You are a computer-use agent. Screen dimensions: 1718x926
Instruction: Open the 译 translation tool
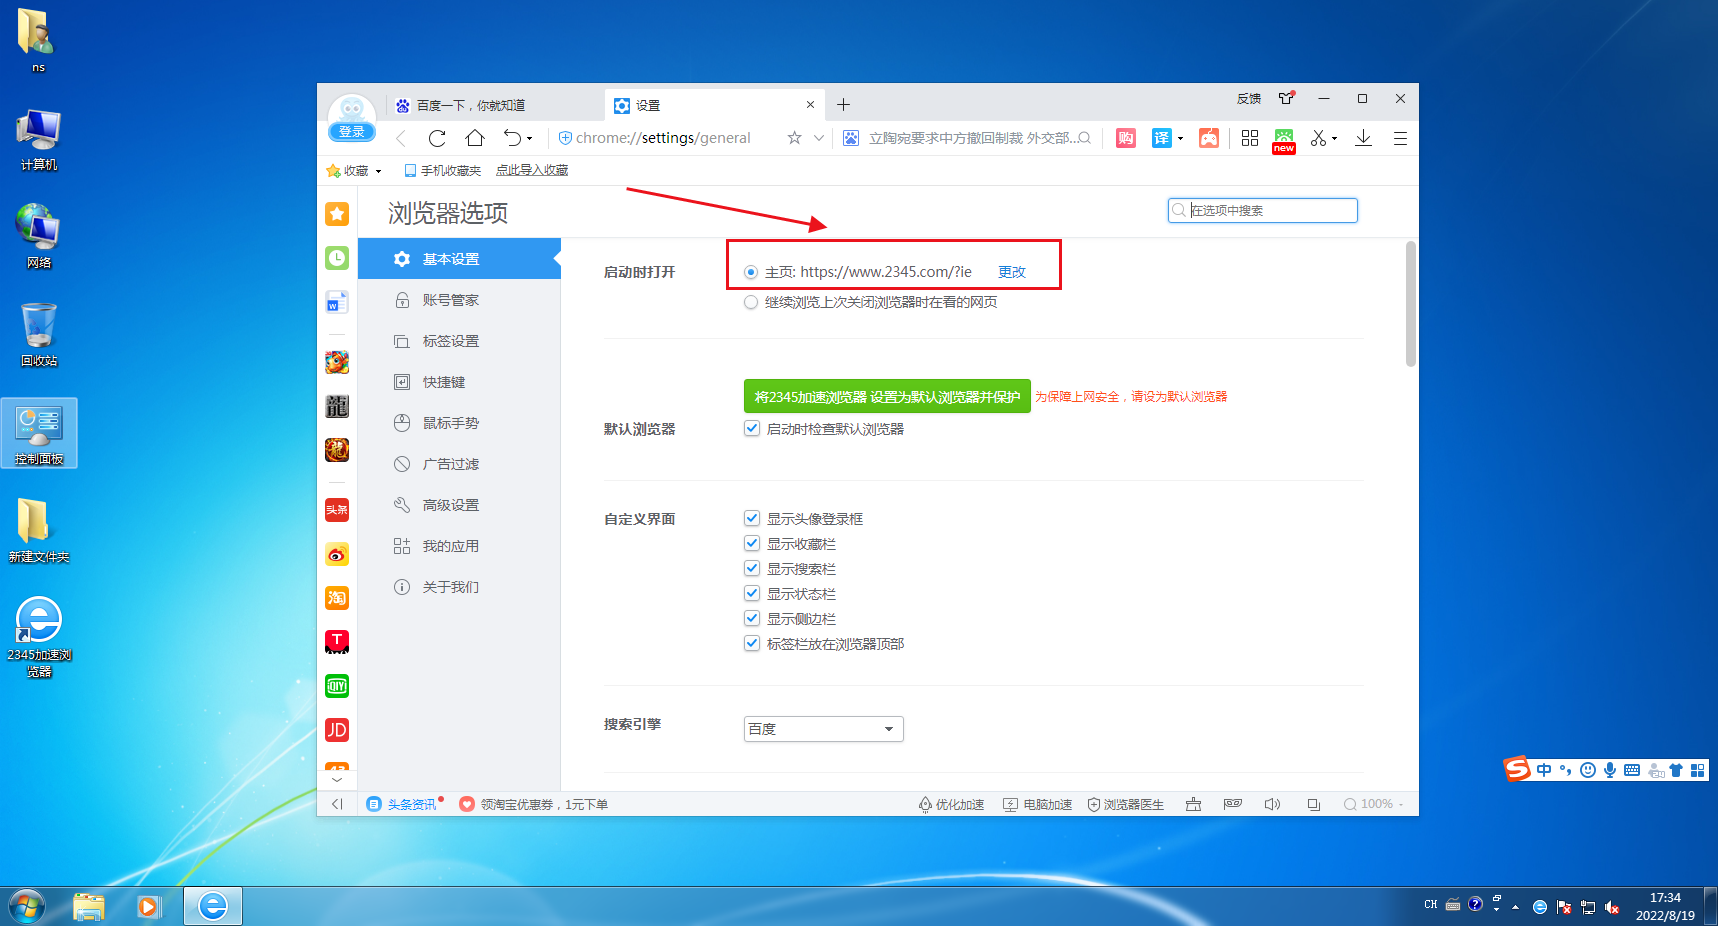(x=1162, y=138)
